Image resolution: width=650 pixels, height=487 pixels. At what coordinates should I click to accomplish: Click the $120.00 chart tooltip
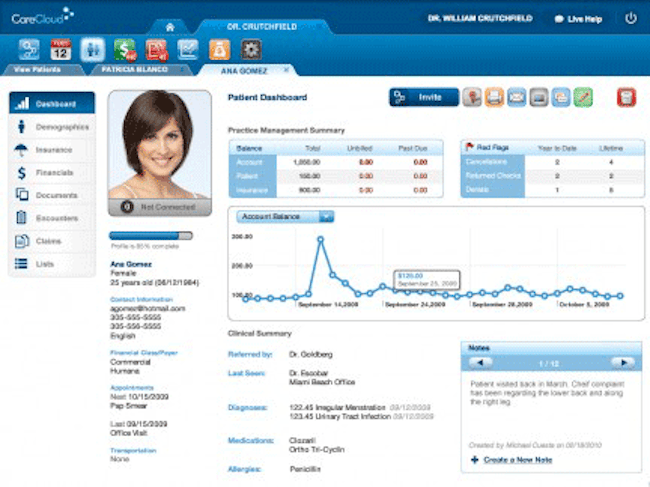pos(427,280)
